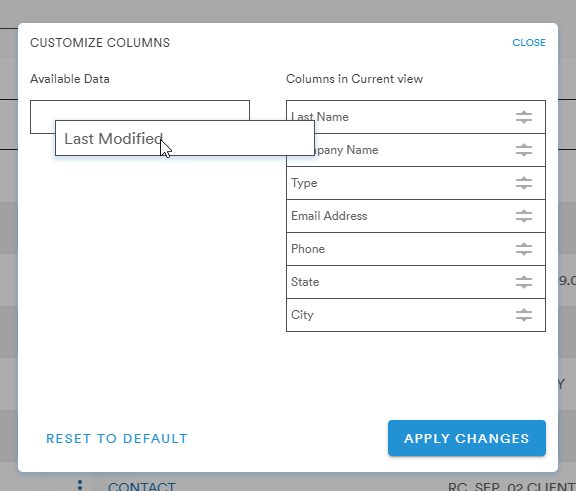The width and height of the screenshot is (576, 491).
Task: Click the drag handle on the Company Name row
Action: pos(523,150)
